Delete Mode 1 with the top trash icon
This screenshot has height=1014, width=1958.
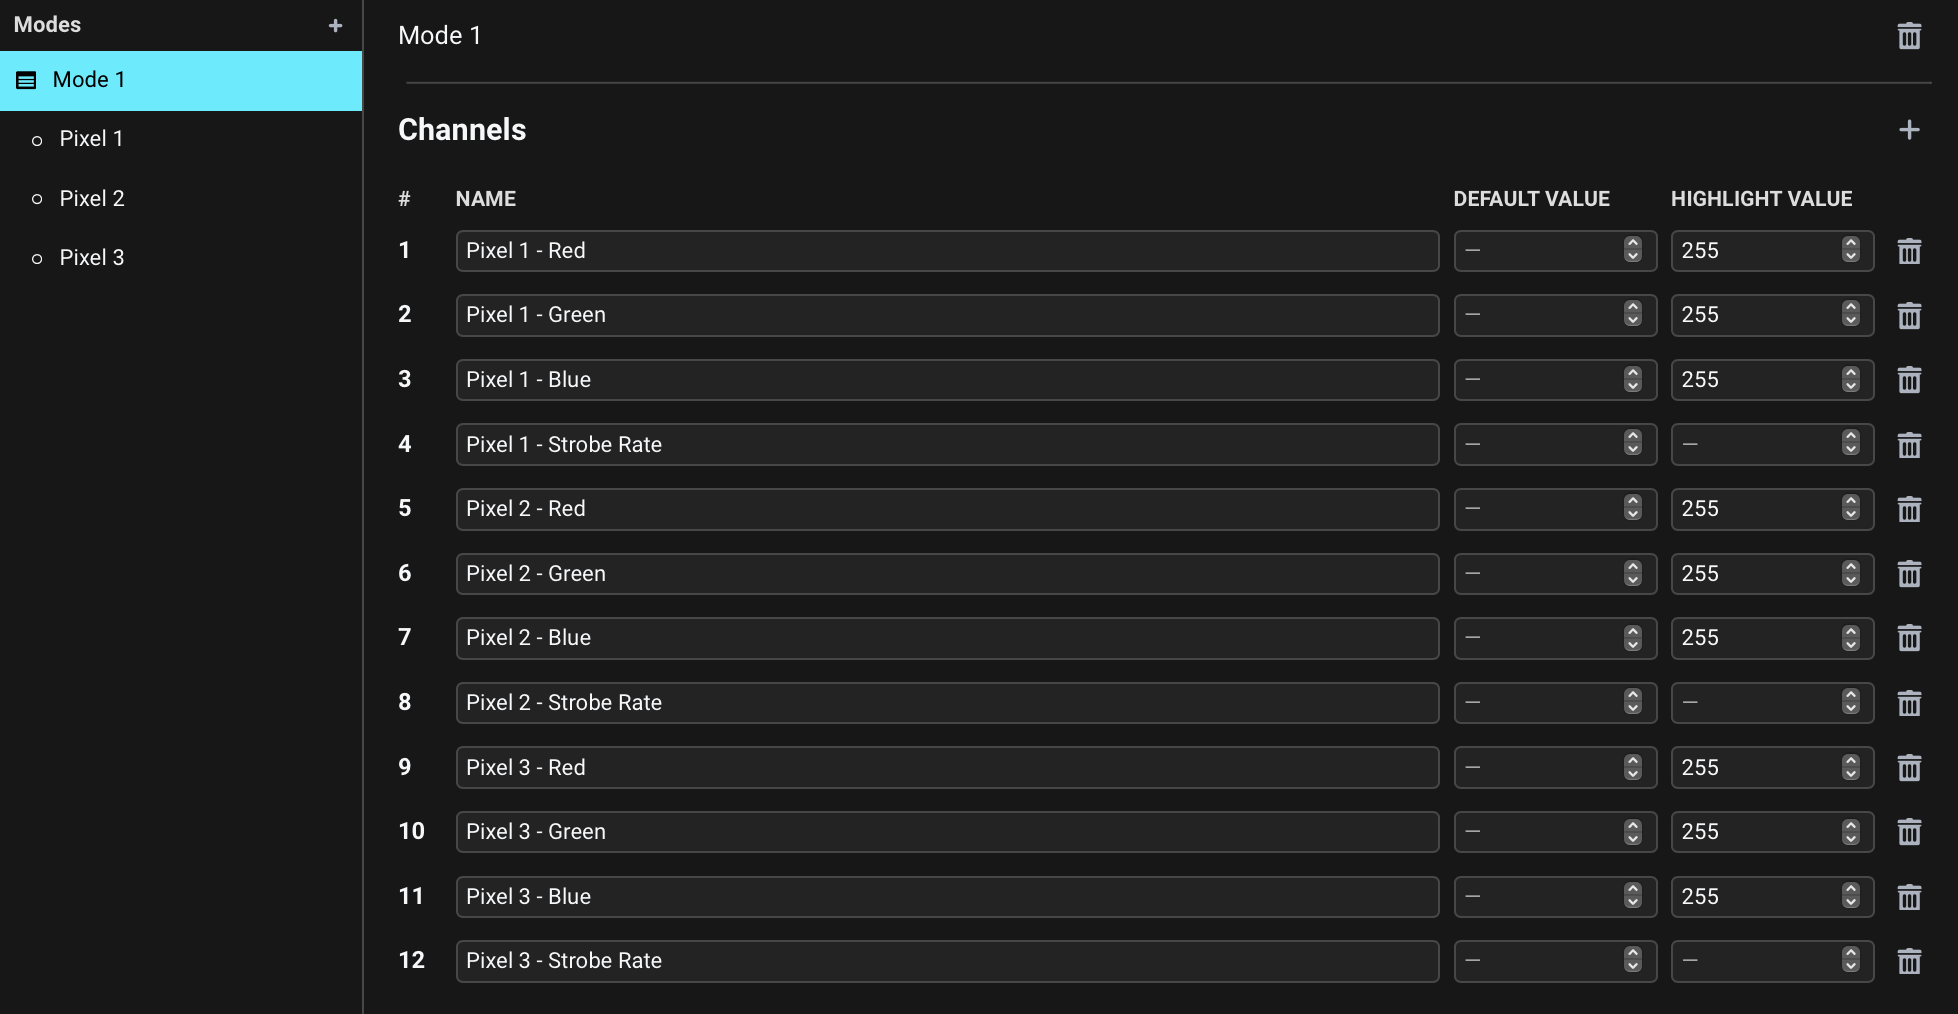tap(1909, 36)
